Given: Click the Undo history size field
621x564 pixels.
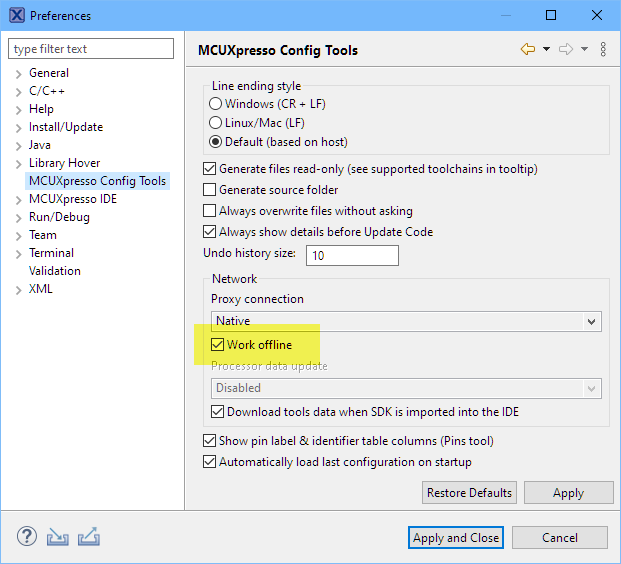Looking at the screenshot, I should 352,255.
